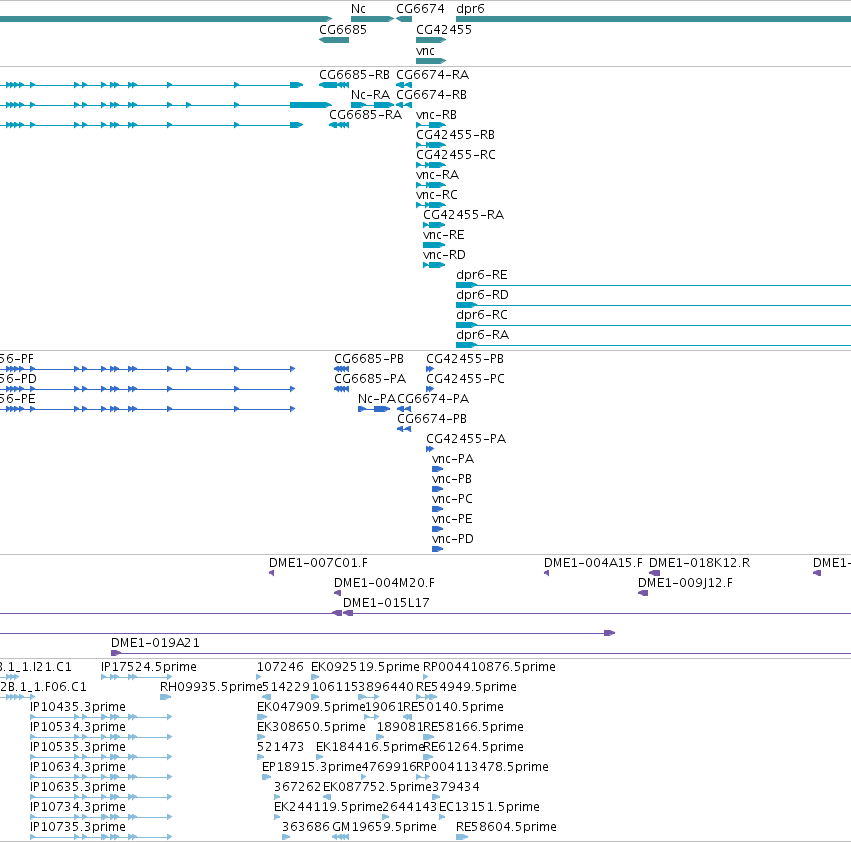Select transcript vnc-RE
Image resolution: width=851 pixels, height=842 pixels.
(444, 235)
